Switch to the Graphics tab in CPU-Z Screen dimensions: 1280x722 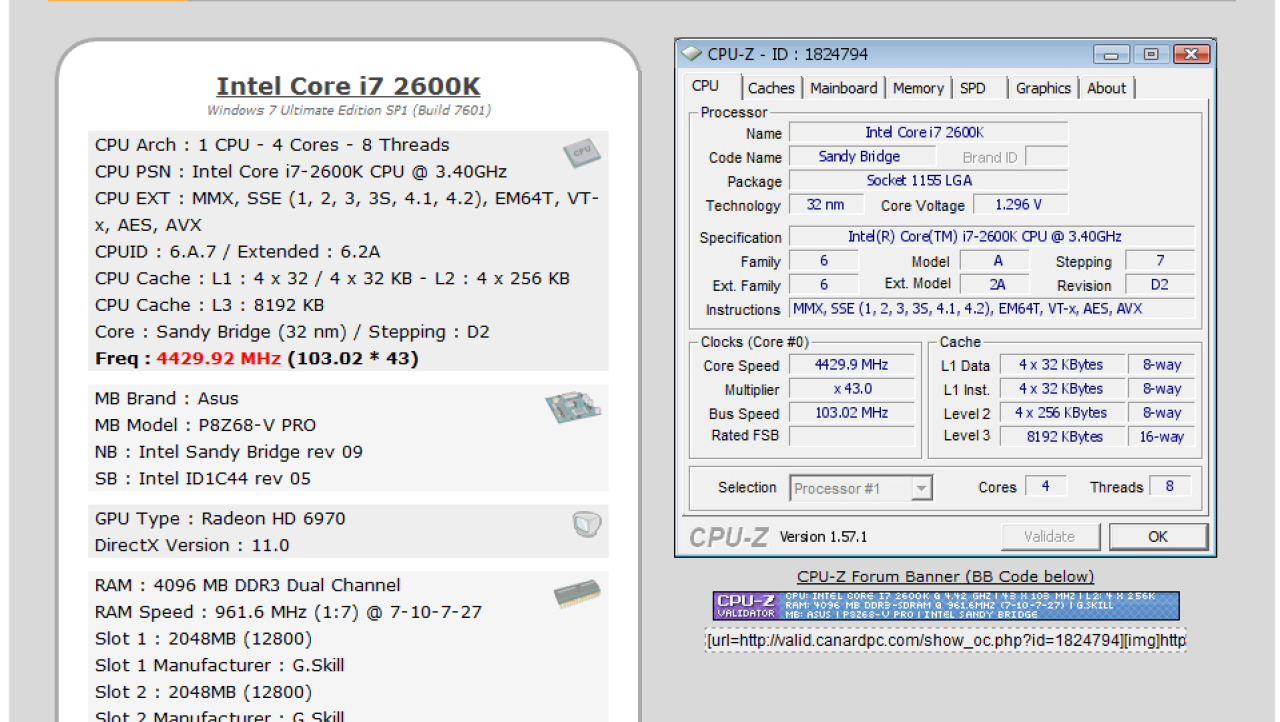(x=1043, y=88)
